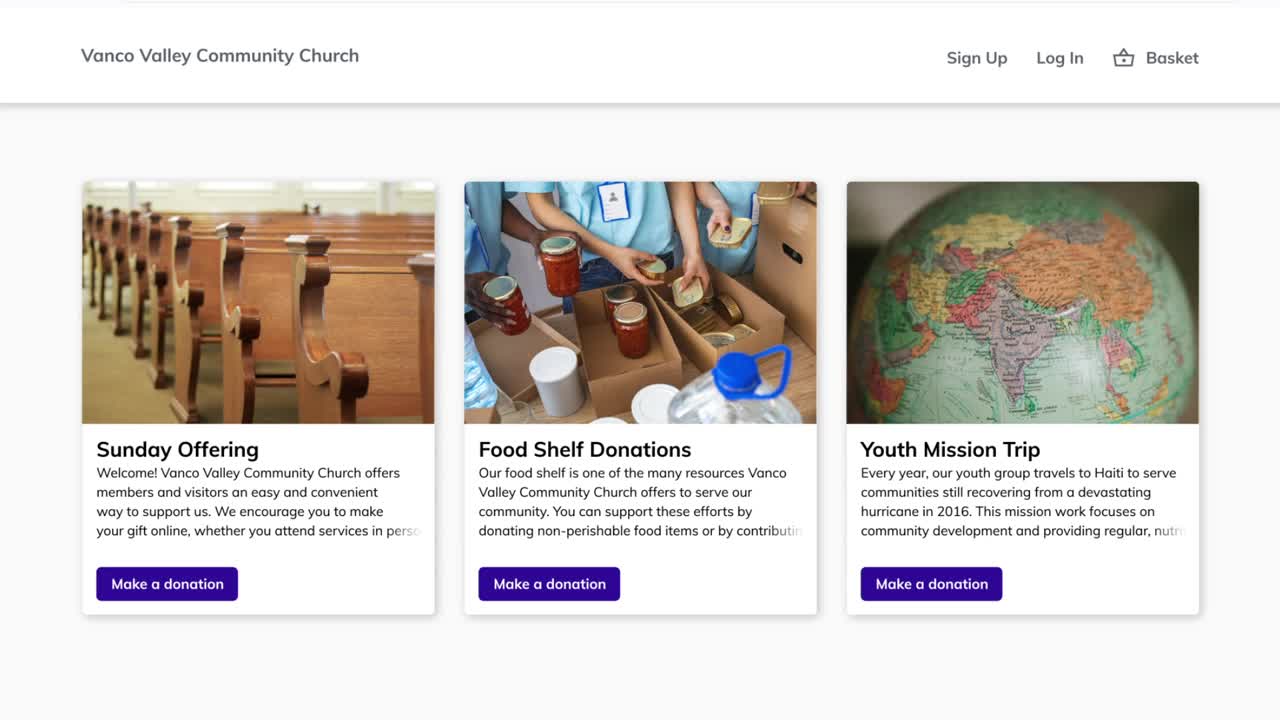
Task: Click the header navigation area near Log In
Action: pyautogui.click(x=1059, y=57)
